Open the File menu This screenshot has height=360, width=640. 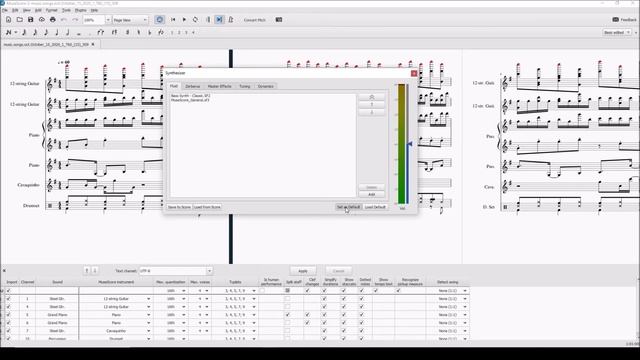[x=5, y=10]
